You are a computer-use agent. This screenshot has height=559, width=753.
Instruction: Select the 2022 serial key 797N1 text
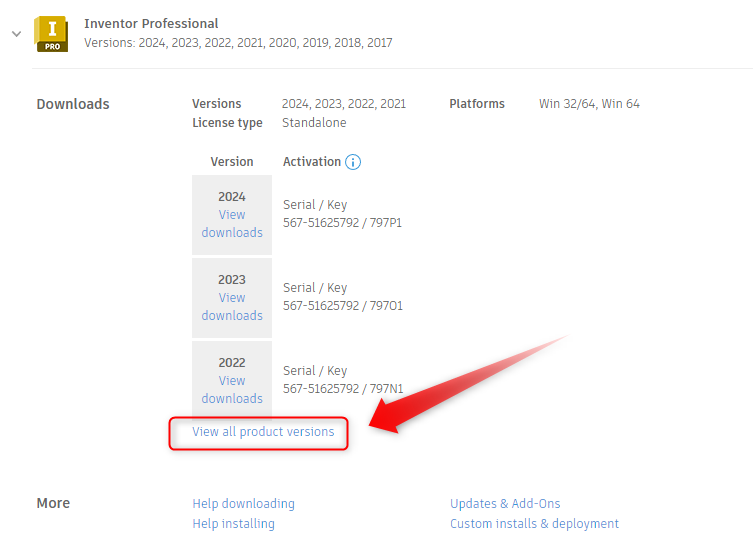[x=343, y=389]
